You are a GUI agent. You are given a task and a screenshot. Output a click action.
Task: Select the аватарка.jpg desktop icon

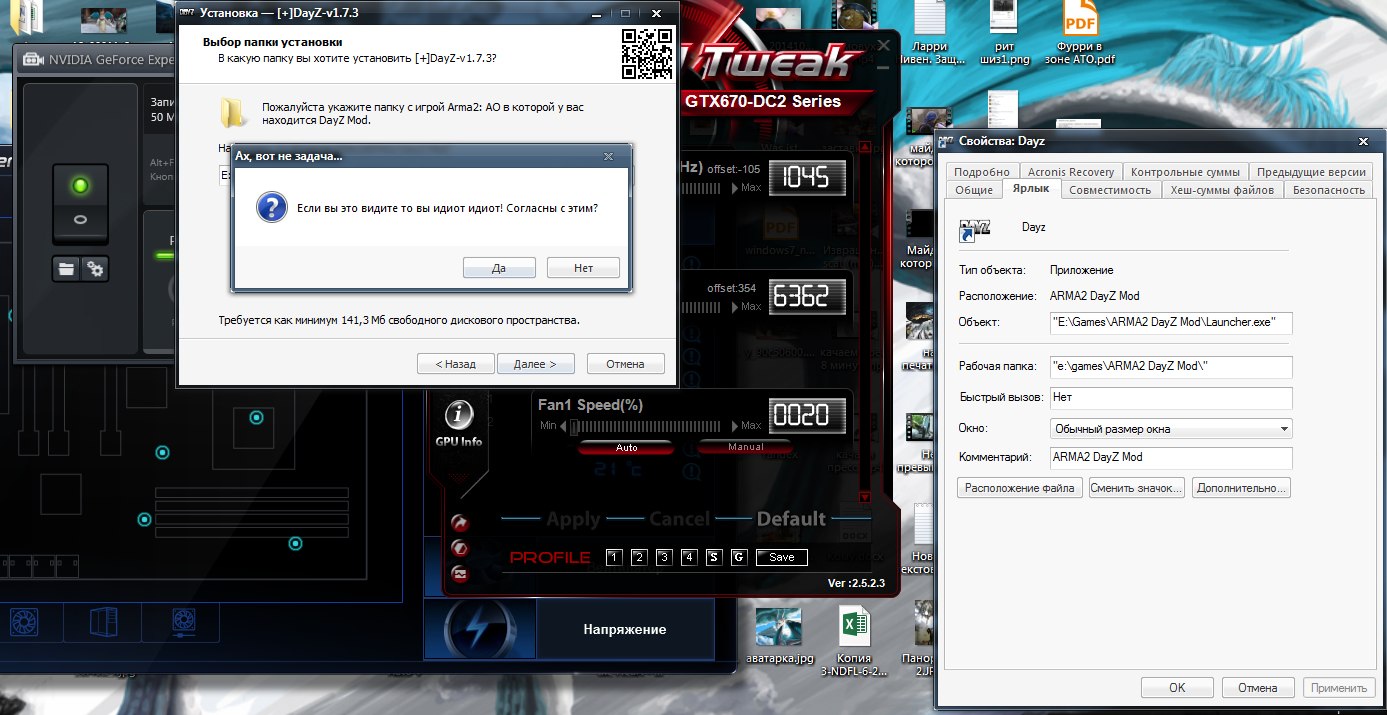779,636
